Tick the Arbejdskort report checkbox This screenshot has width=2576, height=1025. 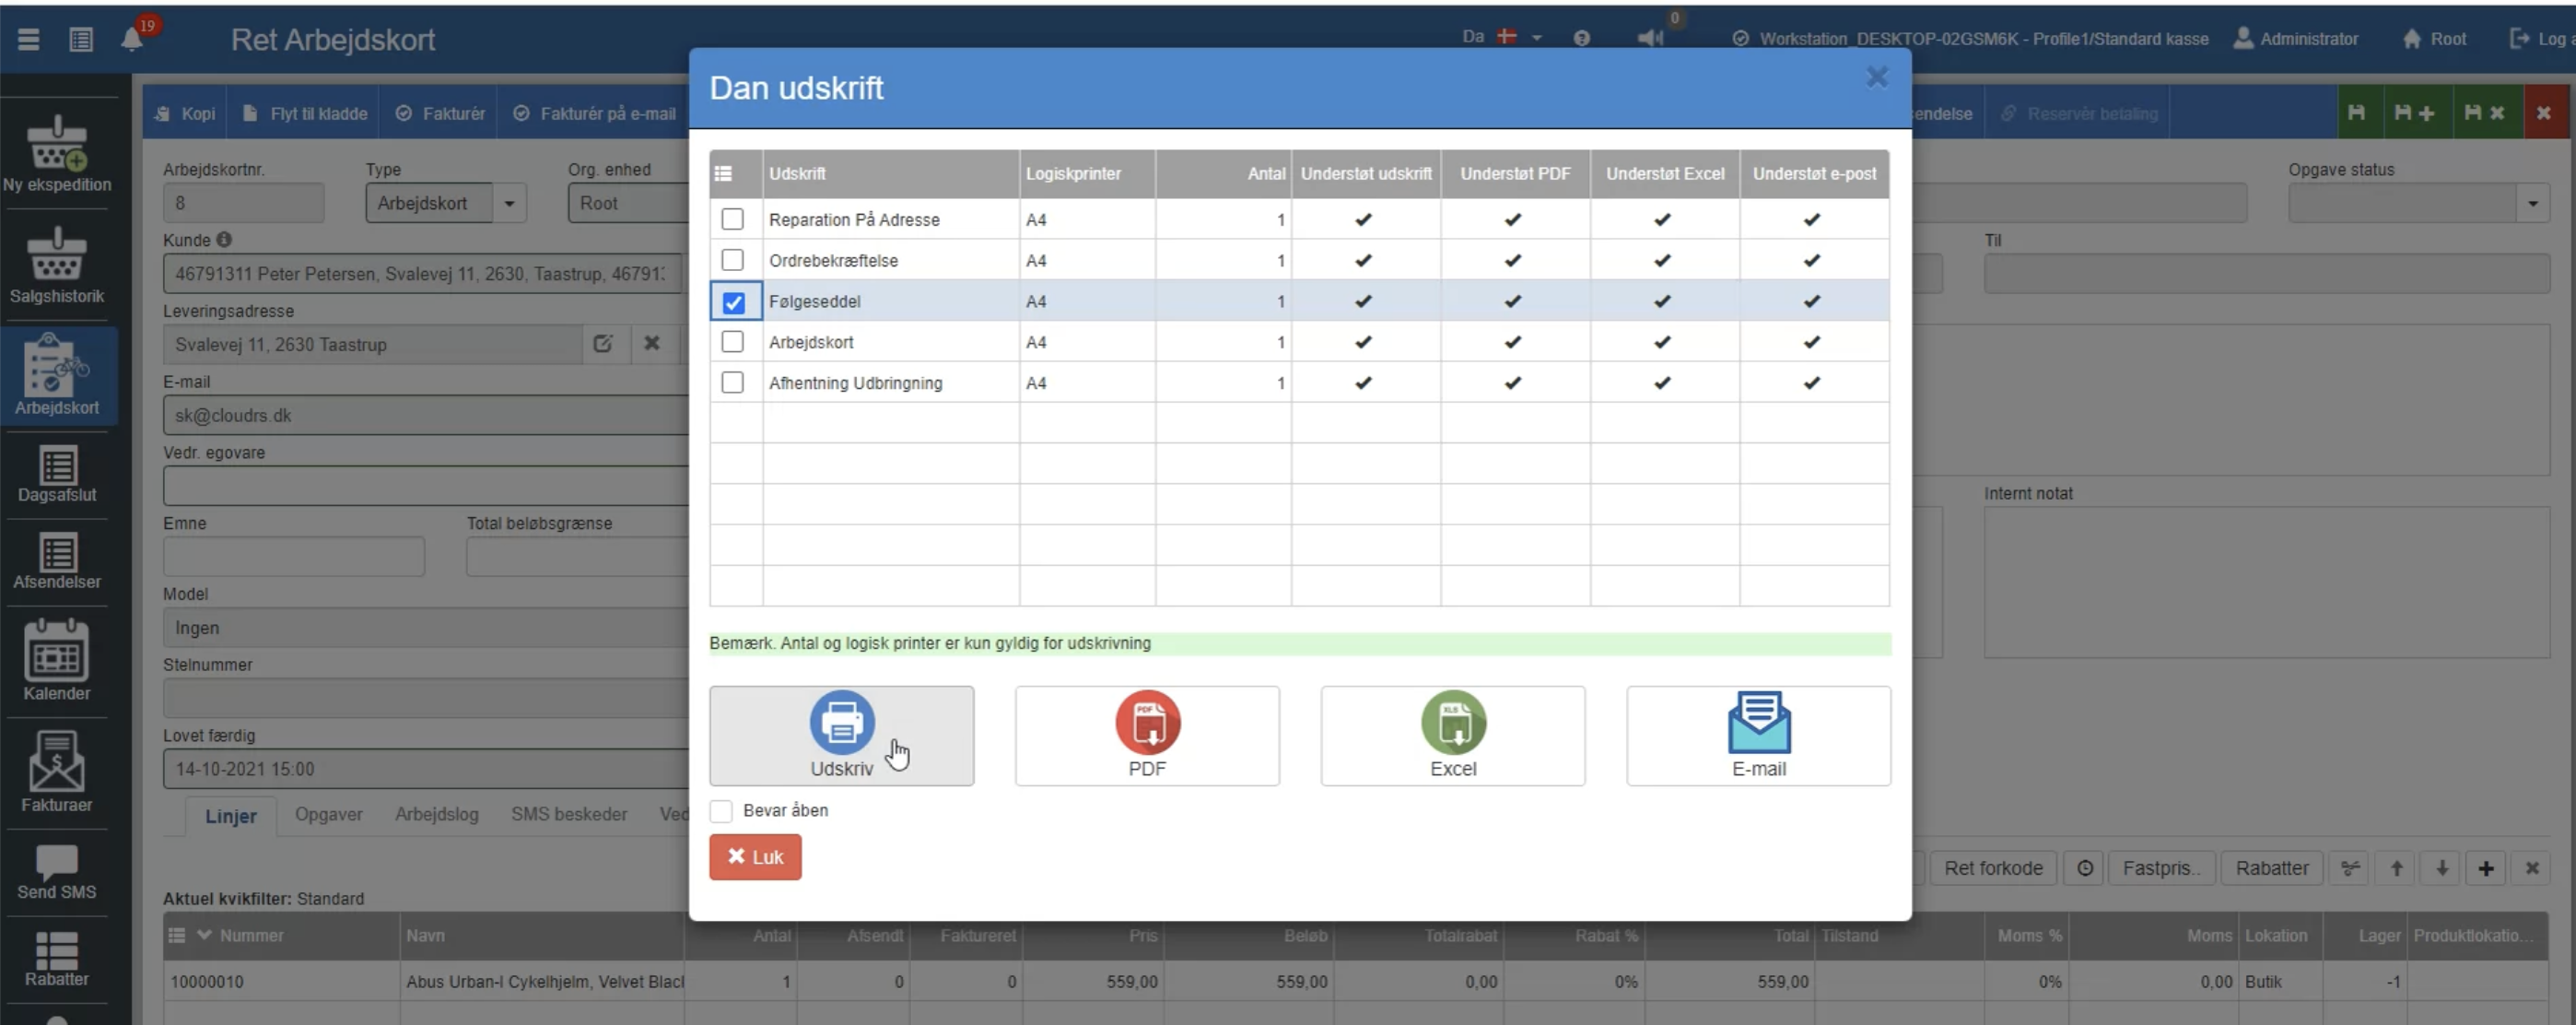pos(733,342)
